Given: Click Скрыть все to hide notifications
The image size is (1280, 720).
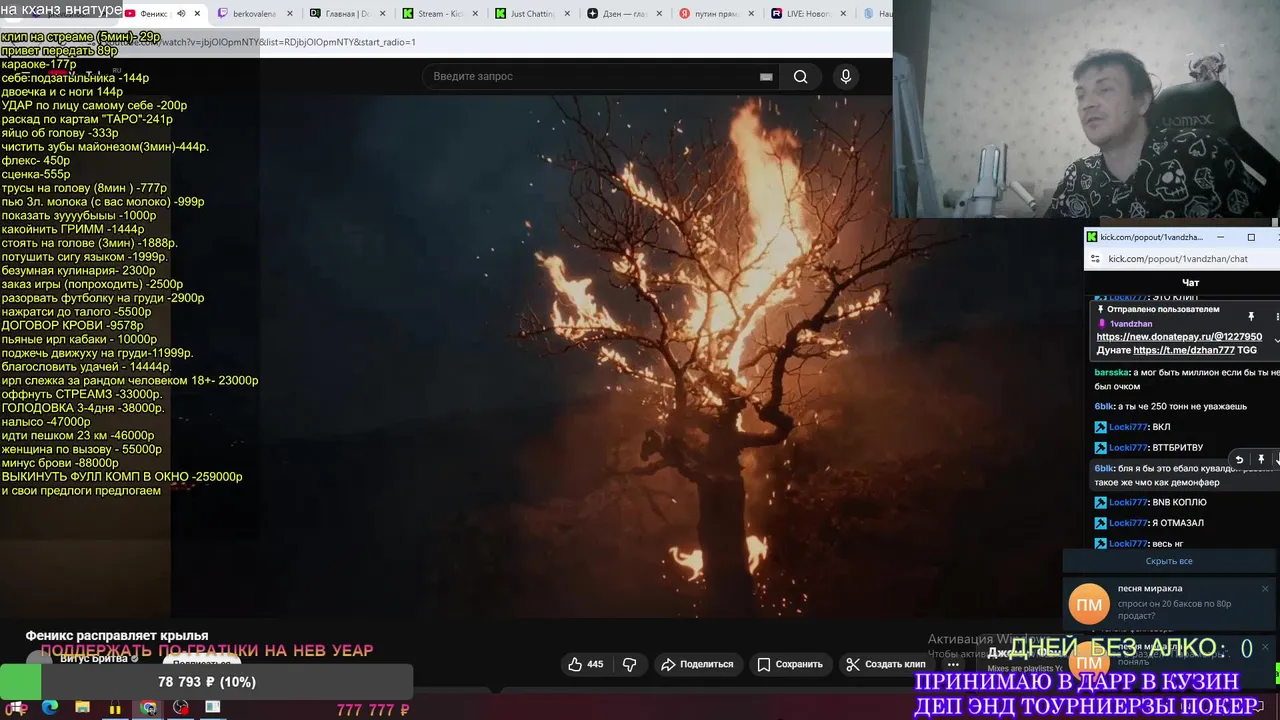Looking at the screenshot, I should [1169, 561].
